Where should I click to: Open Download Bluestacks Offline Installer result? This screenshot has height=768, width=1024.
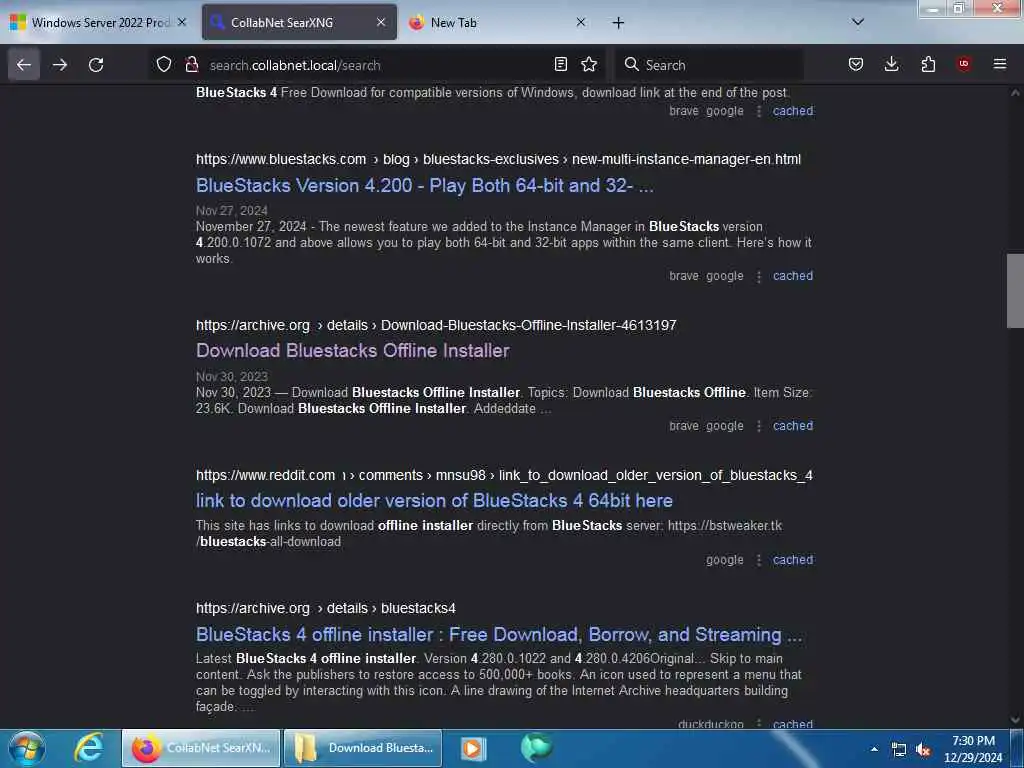(x=353, y=351)
